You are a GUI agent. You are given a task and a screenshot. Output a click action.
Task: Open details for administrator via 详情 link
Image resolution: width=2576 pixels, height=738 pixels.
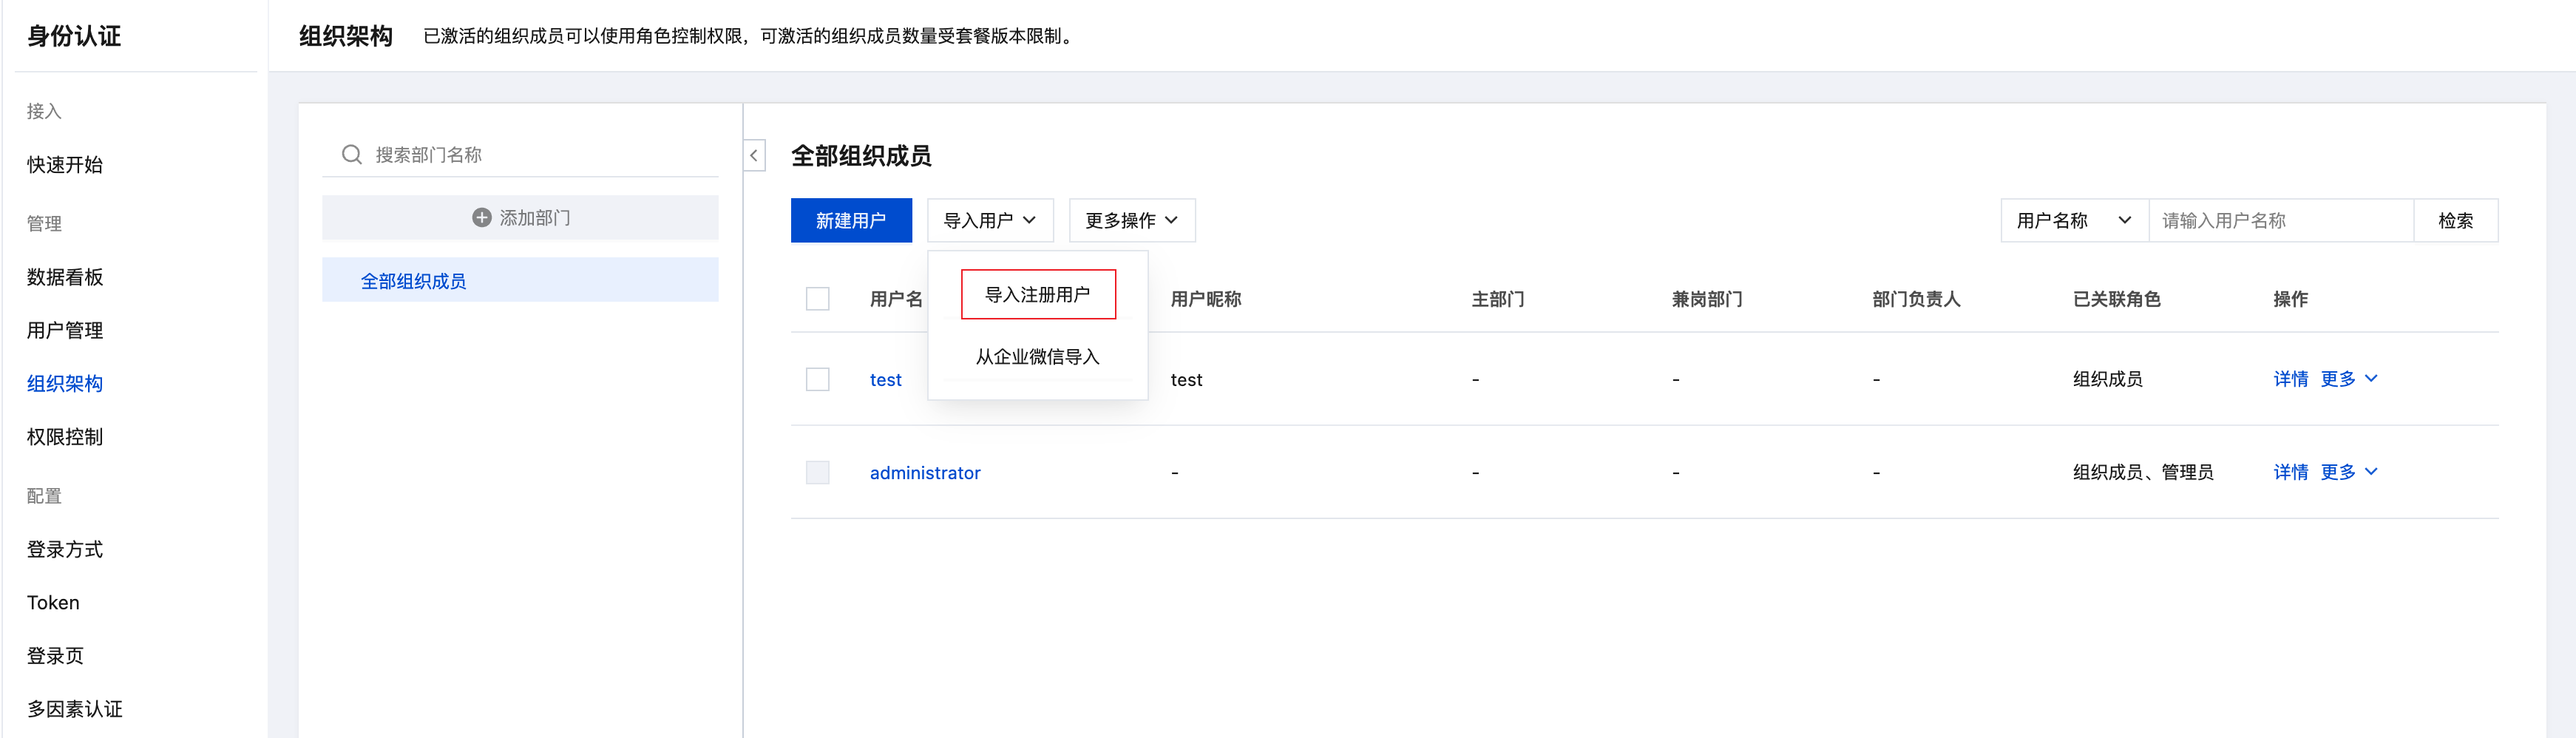click(x=2291, y=472)
